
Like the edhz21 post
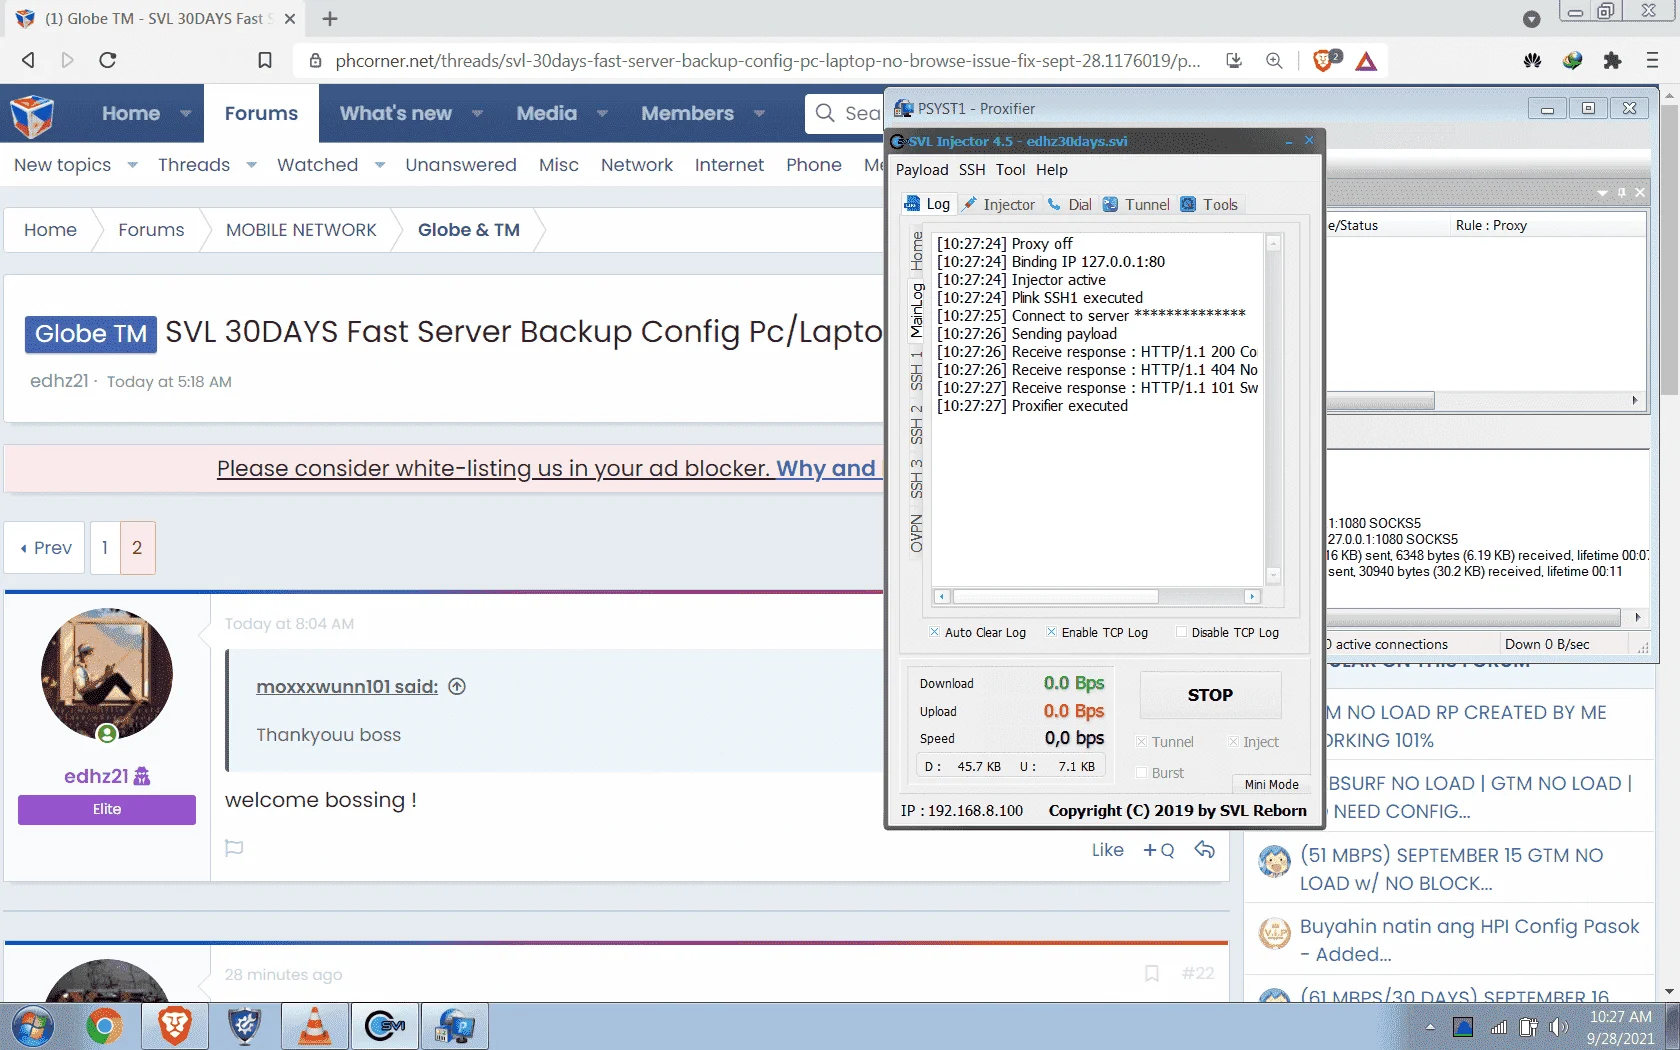coord(1108,850)
